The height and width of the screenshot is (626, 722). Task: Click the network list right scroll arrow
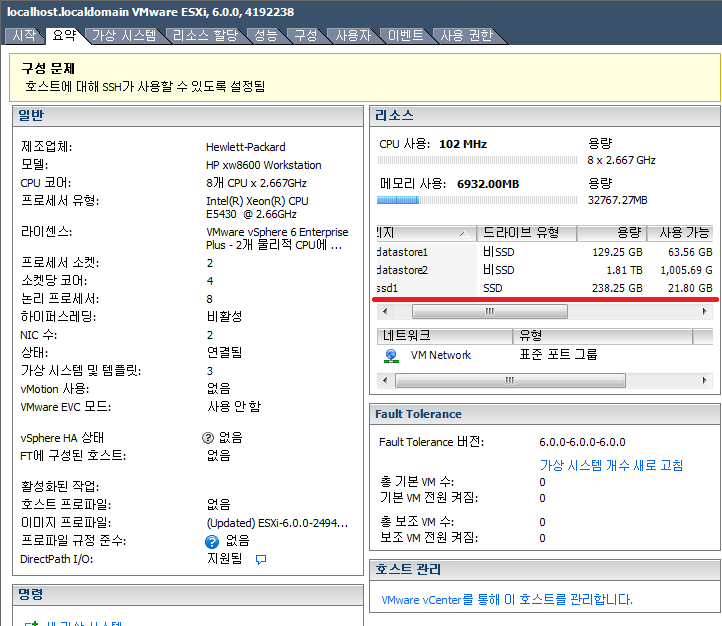click(705, 381)
